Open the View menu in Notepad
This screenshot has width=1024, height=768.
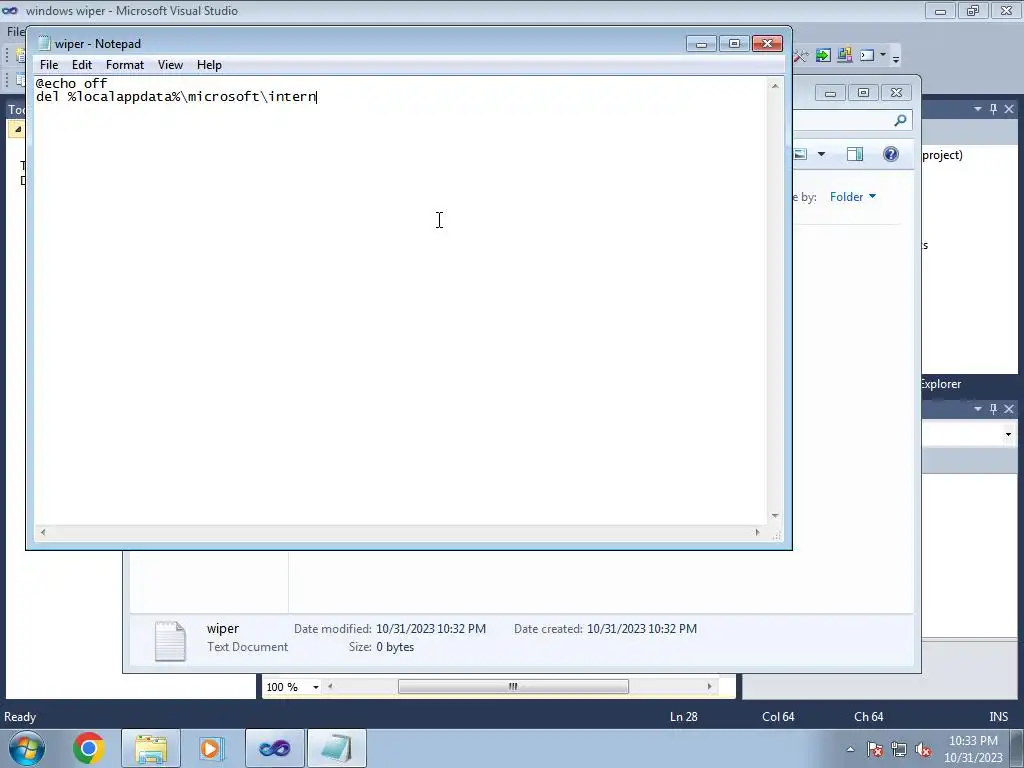point(170,65)
